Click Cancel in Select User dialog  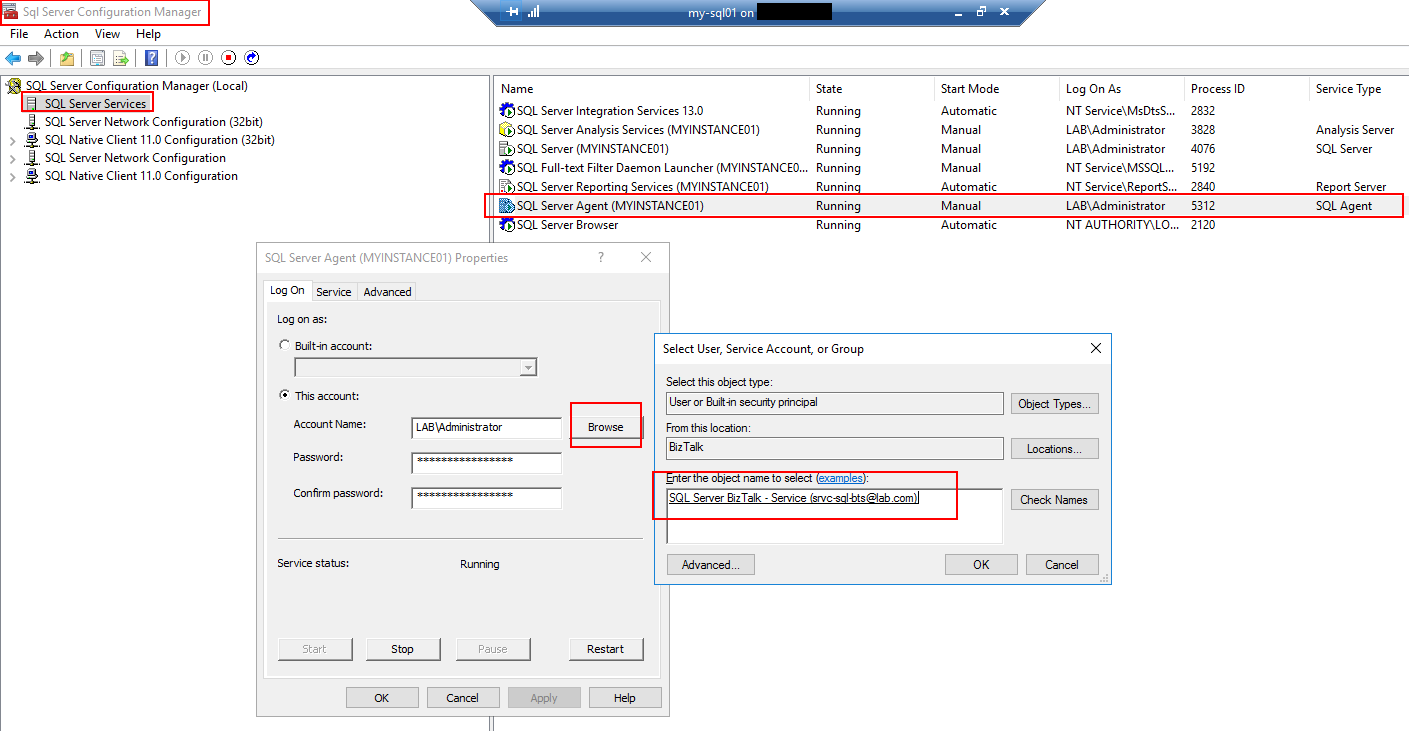(x=1062, y=565)
